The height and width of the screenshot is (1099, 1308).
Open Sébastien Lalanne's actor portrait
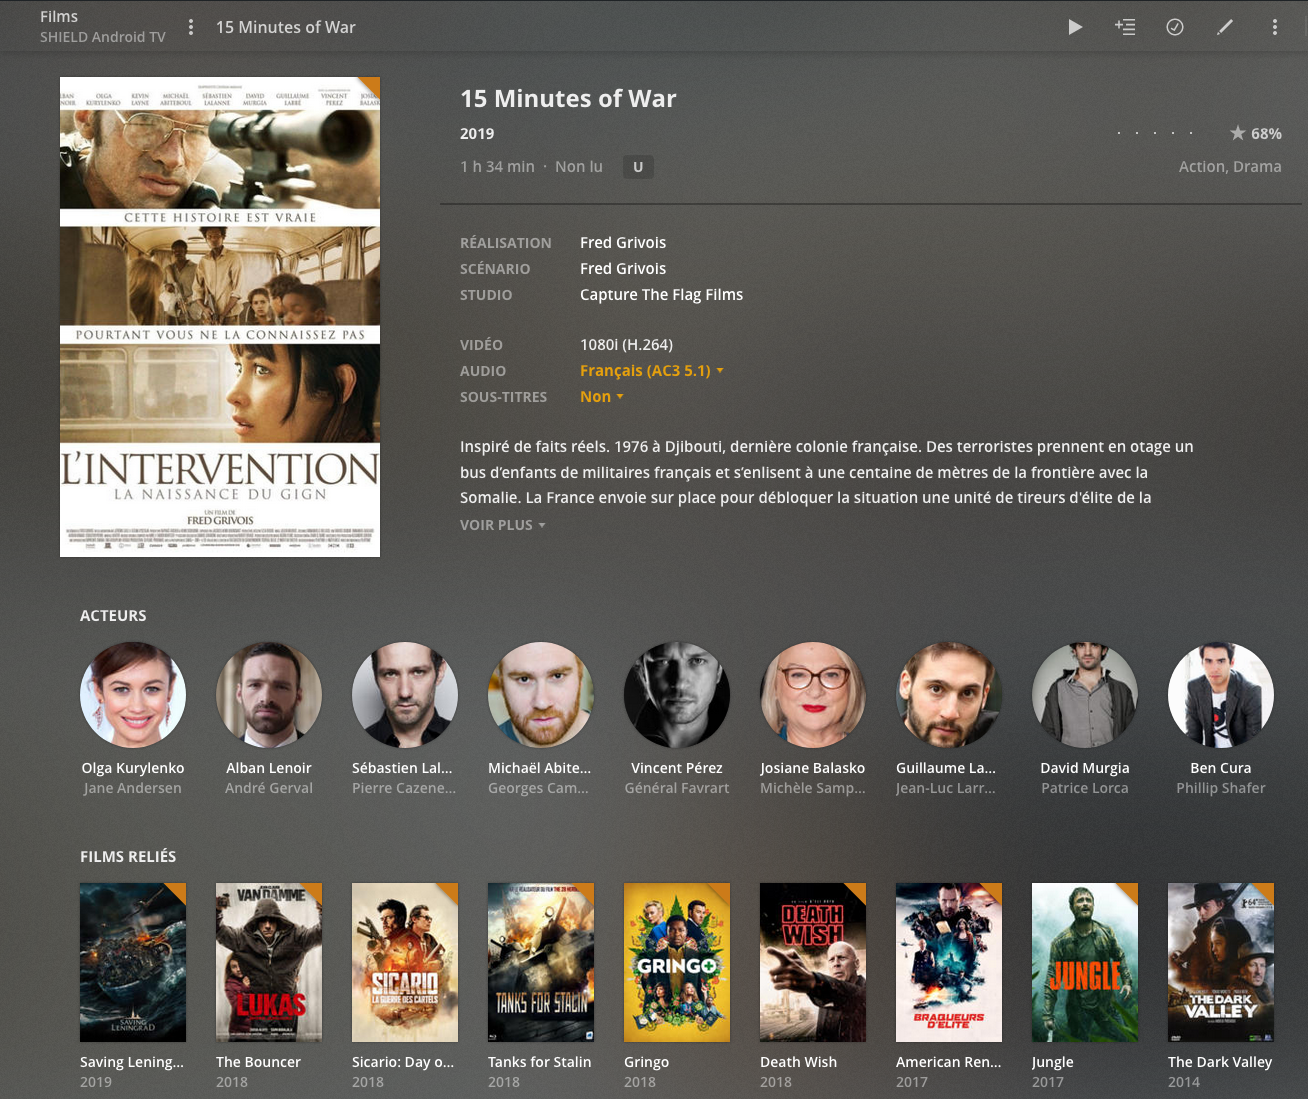[x=405, y=695]
